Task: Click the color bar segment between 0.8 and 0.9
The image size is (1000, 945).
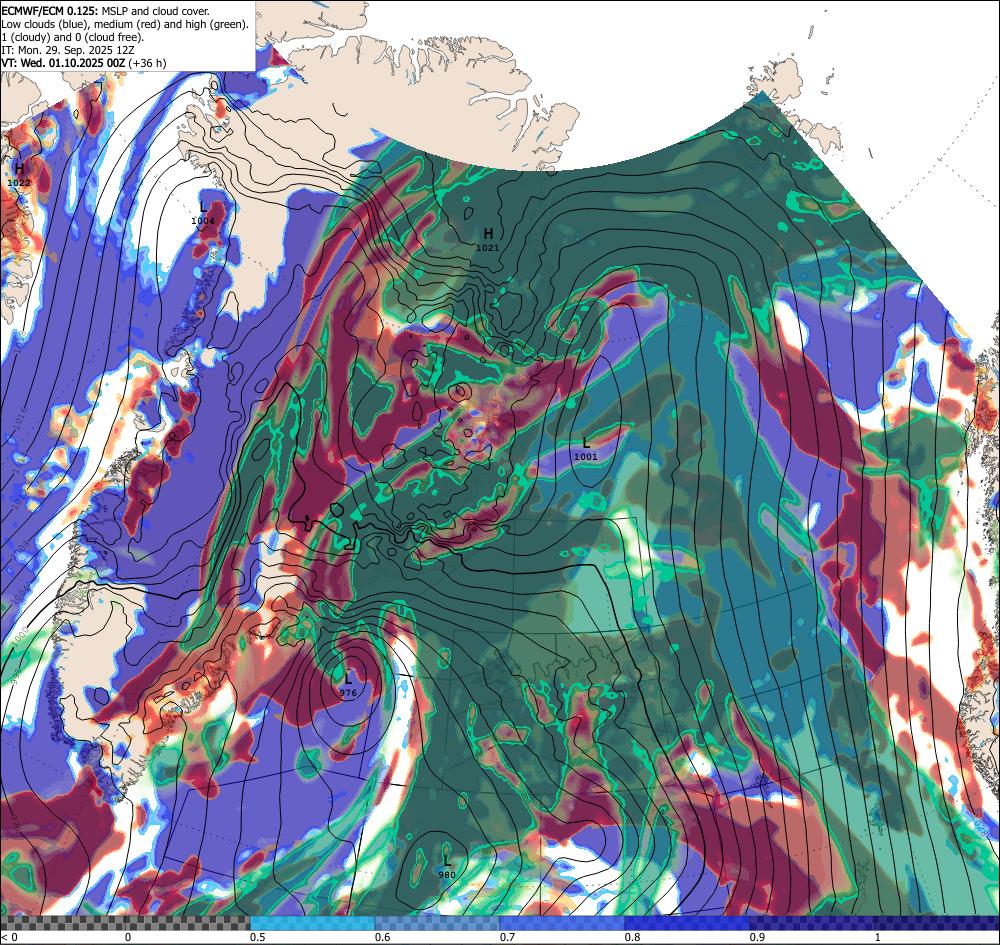Action: point(688,923)
